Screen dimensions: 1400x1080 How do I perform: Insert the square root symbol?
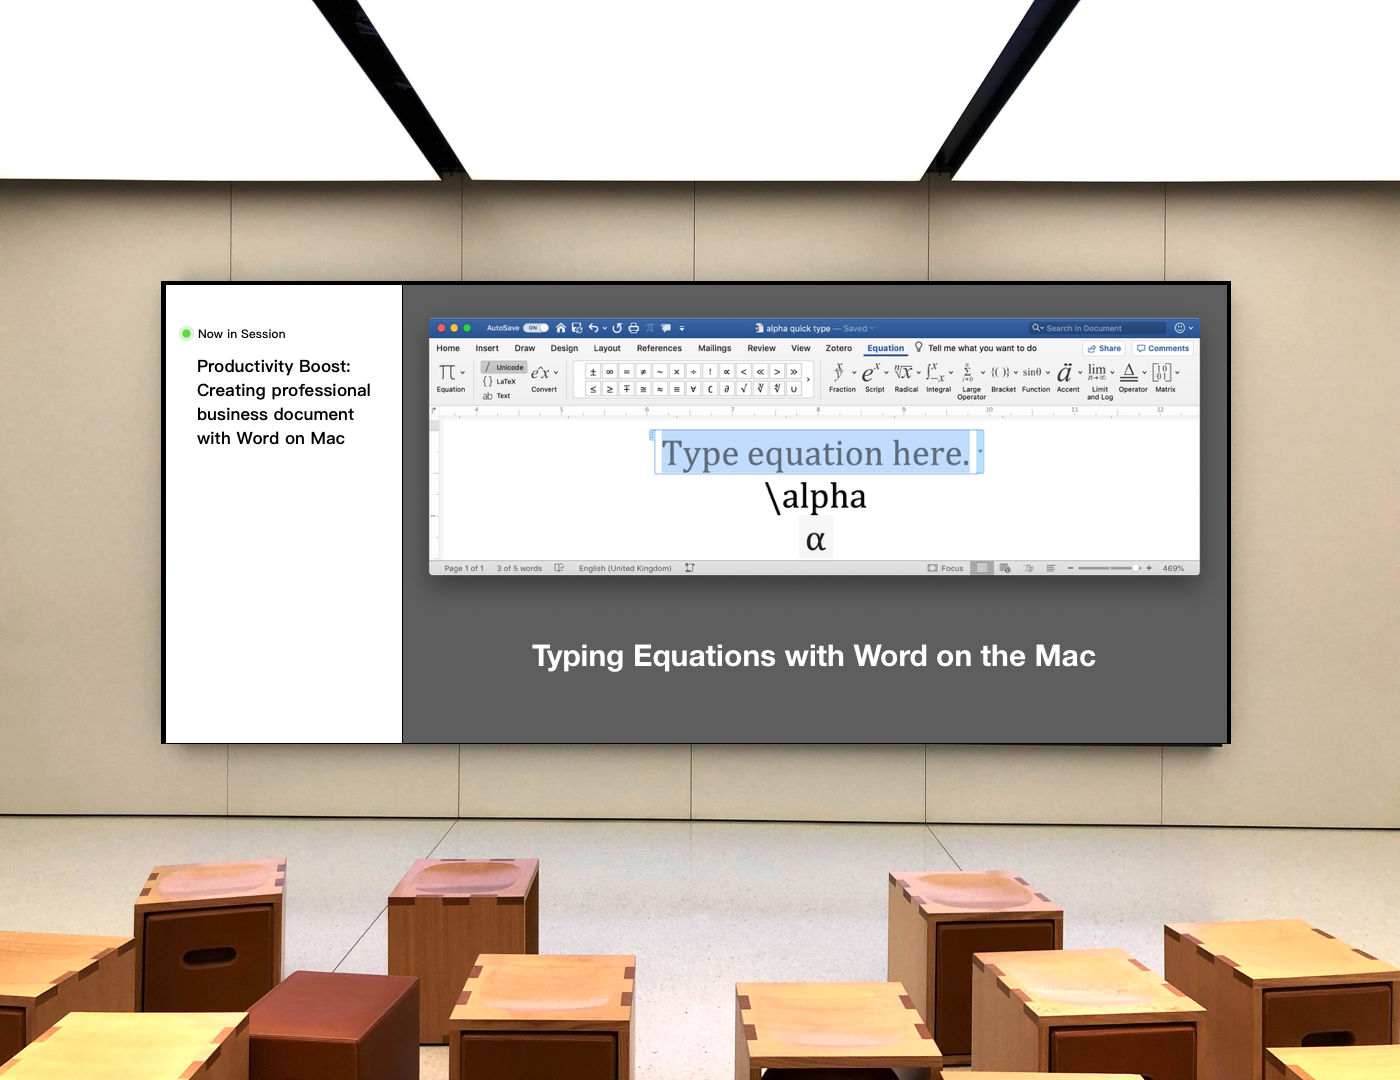(744, 389)
